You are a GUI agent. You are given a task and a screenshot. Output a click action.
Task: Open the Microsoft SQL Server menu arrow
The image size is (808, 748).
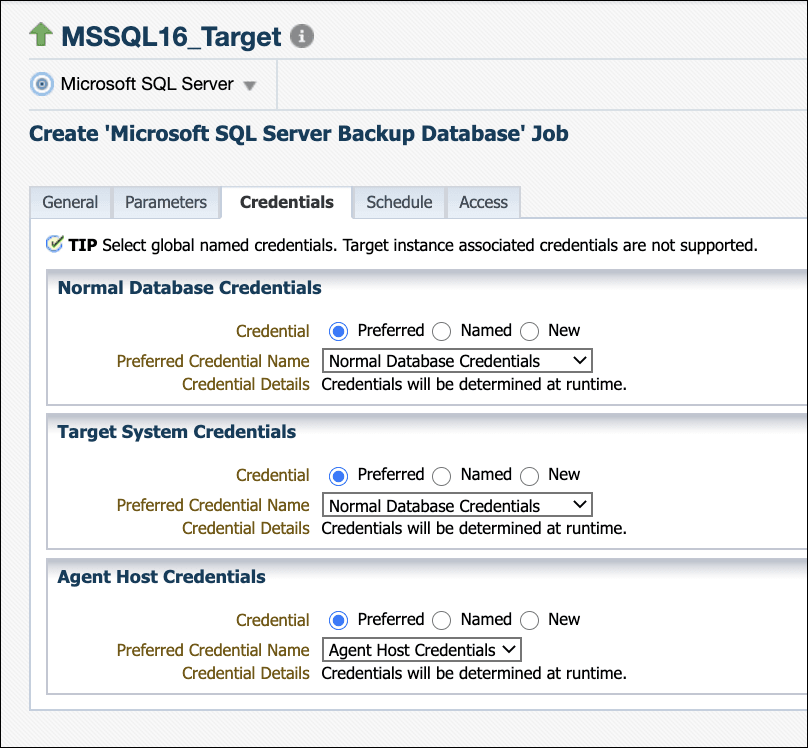coord(250,86)
